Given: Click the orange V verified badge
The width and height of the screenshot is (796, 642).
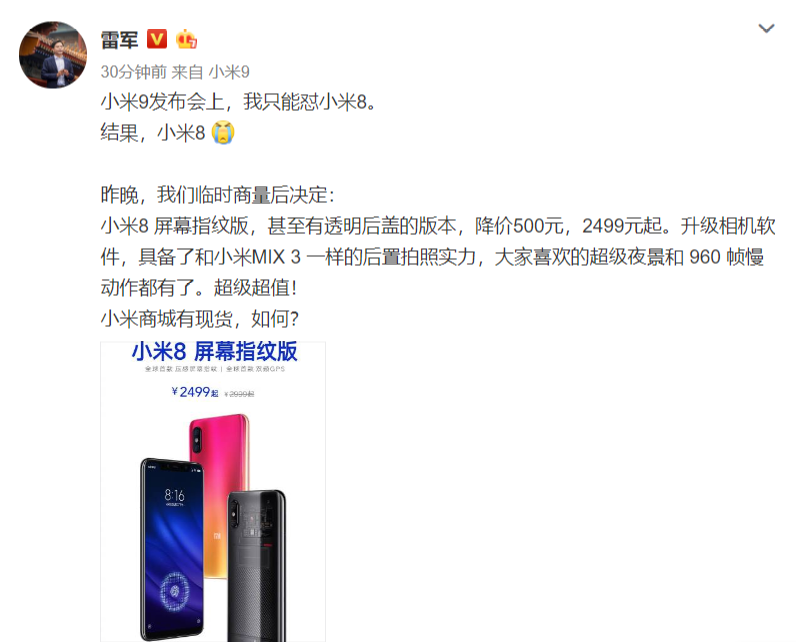Looking at the screenshot, I should 157,39.
